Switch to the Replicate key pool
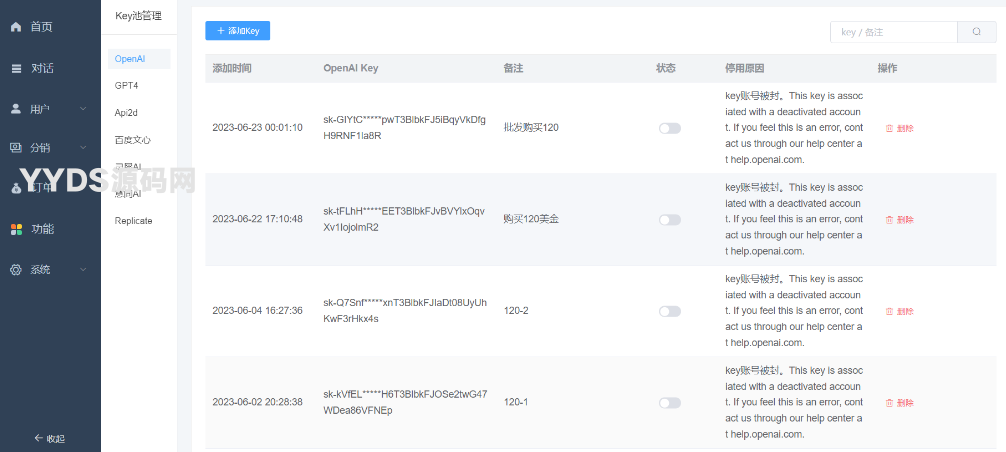Viewport: 1006px width, 452px height. 134,221
